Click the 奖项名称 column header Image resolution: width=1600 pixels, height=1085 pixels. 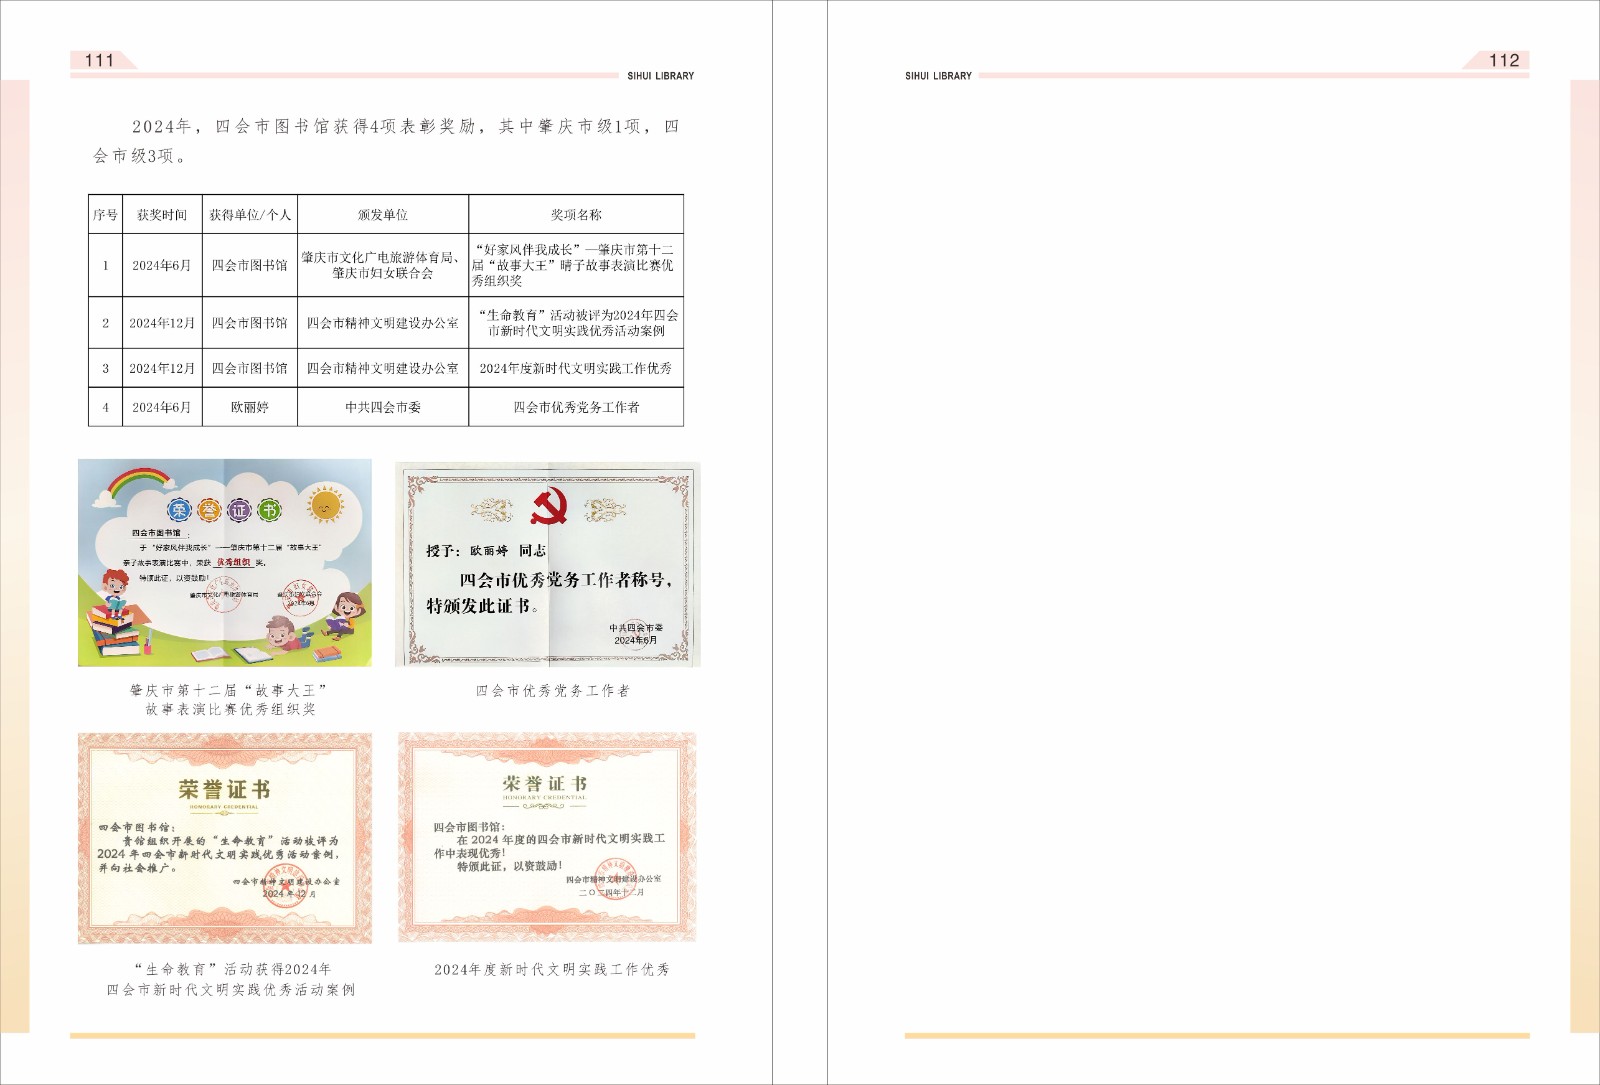coord(576,215)
